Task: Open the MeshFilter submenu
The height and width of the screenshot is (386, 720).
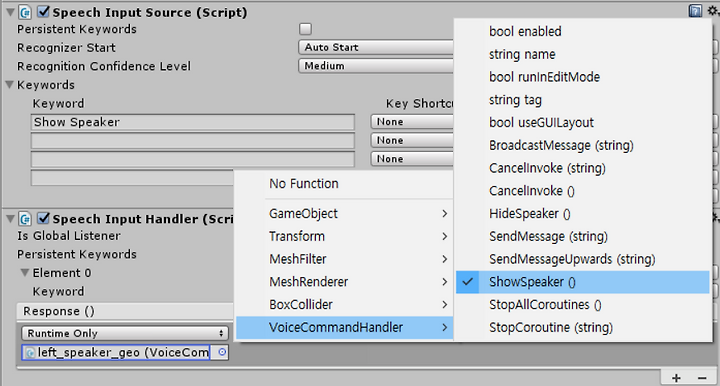Action: 344,259
